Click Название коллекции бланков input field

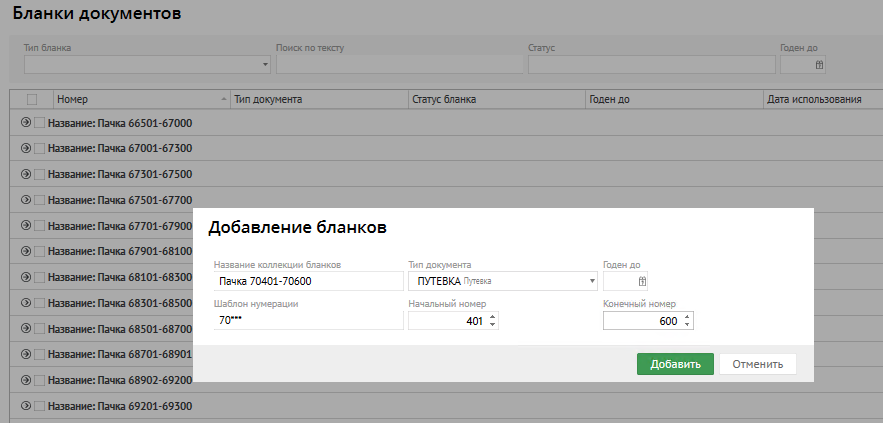(308, 281)
